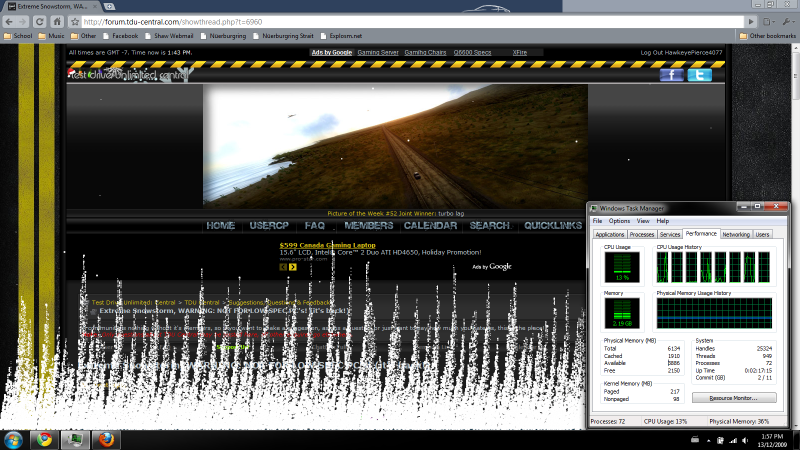
Task: Open the Music bookmarks folder
Action: click(x=52, y=35)
